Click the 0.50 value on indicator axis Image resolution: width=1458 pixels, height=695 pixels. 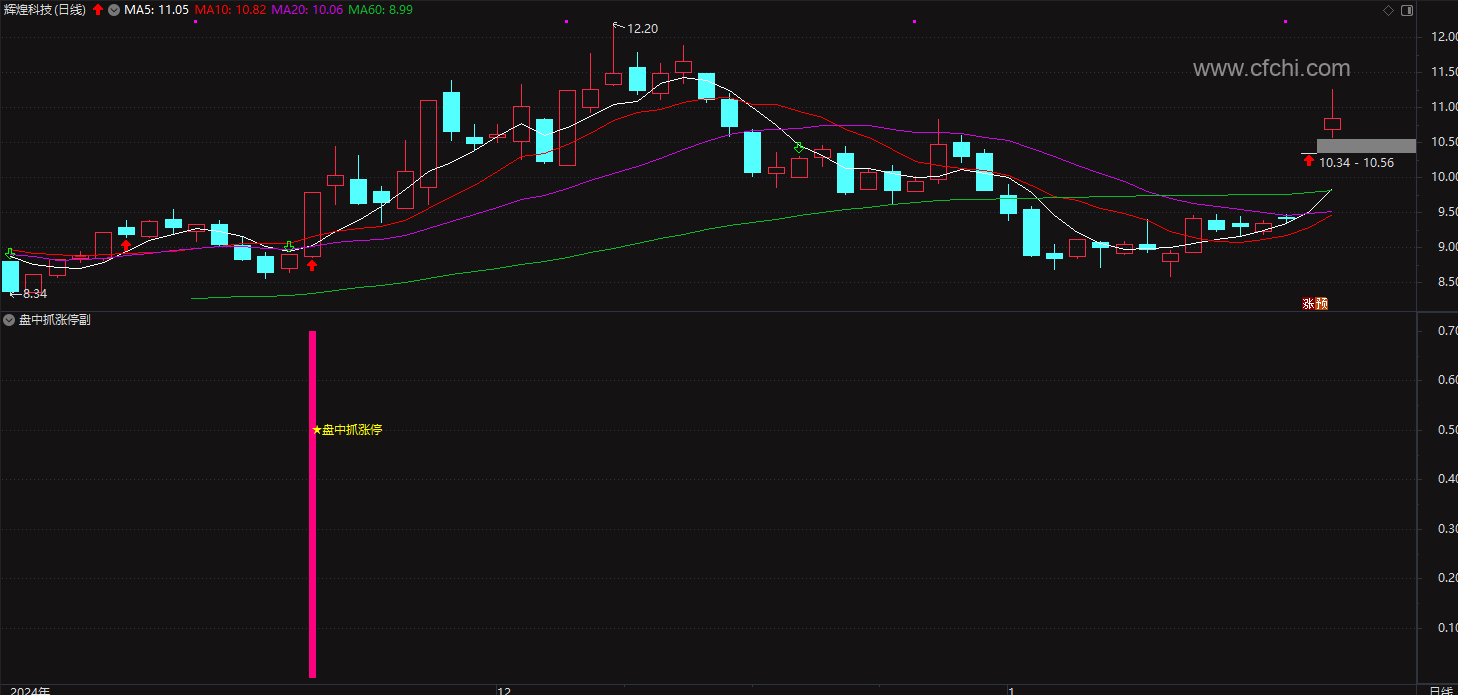(1447, 430)
